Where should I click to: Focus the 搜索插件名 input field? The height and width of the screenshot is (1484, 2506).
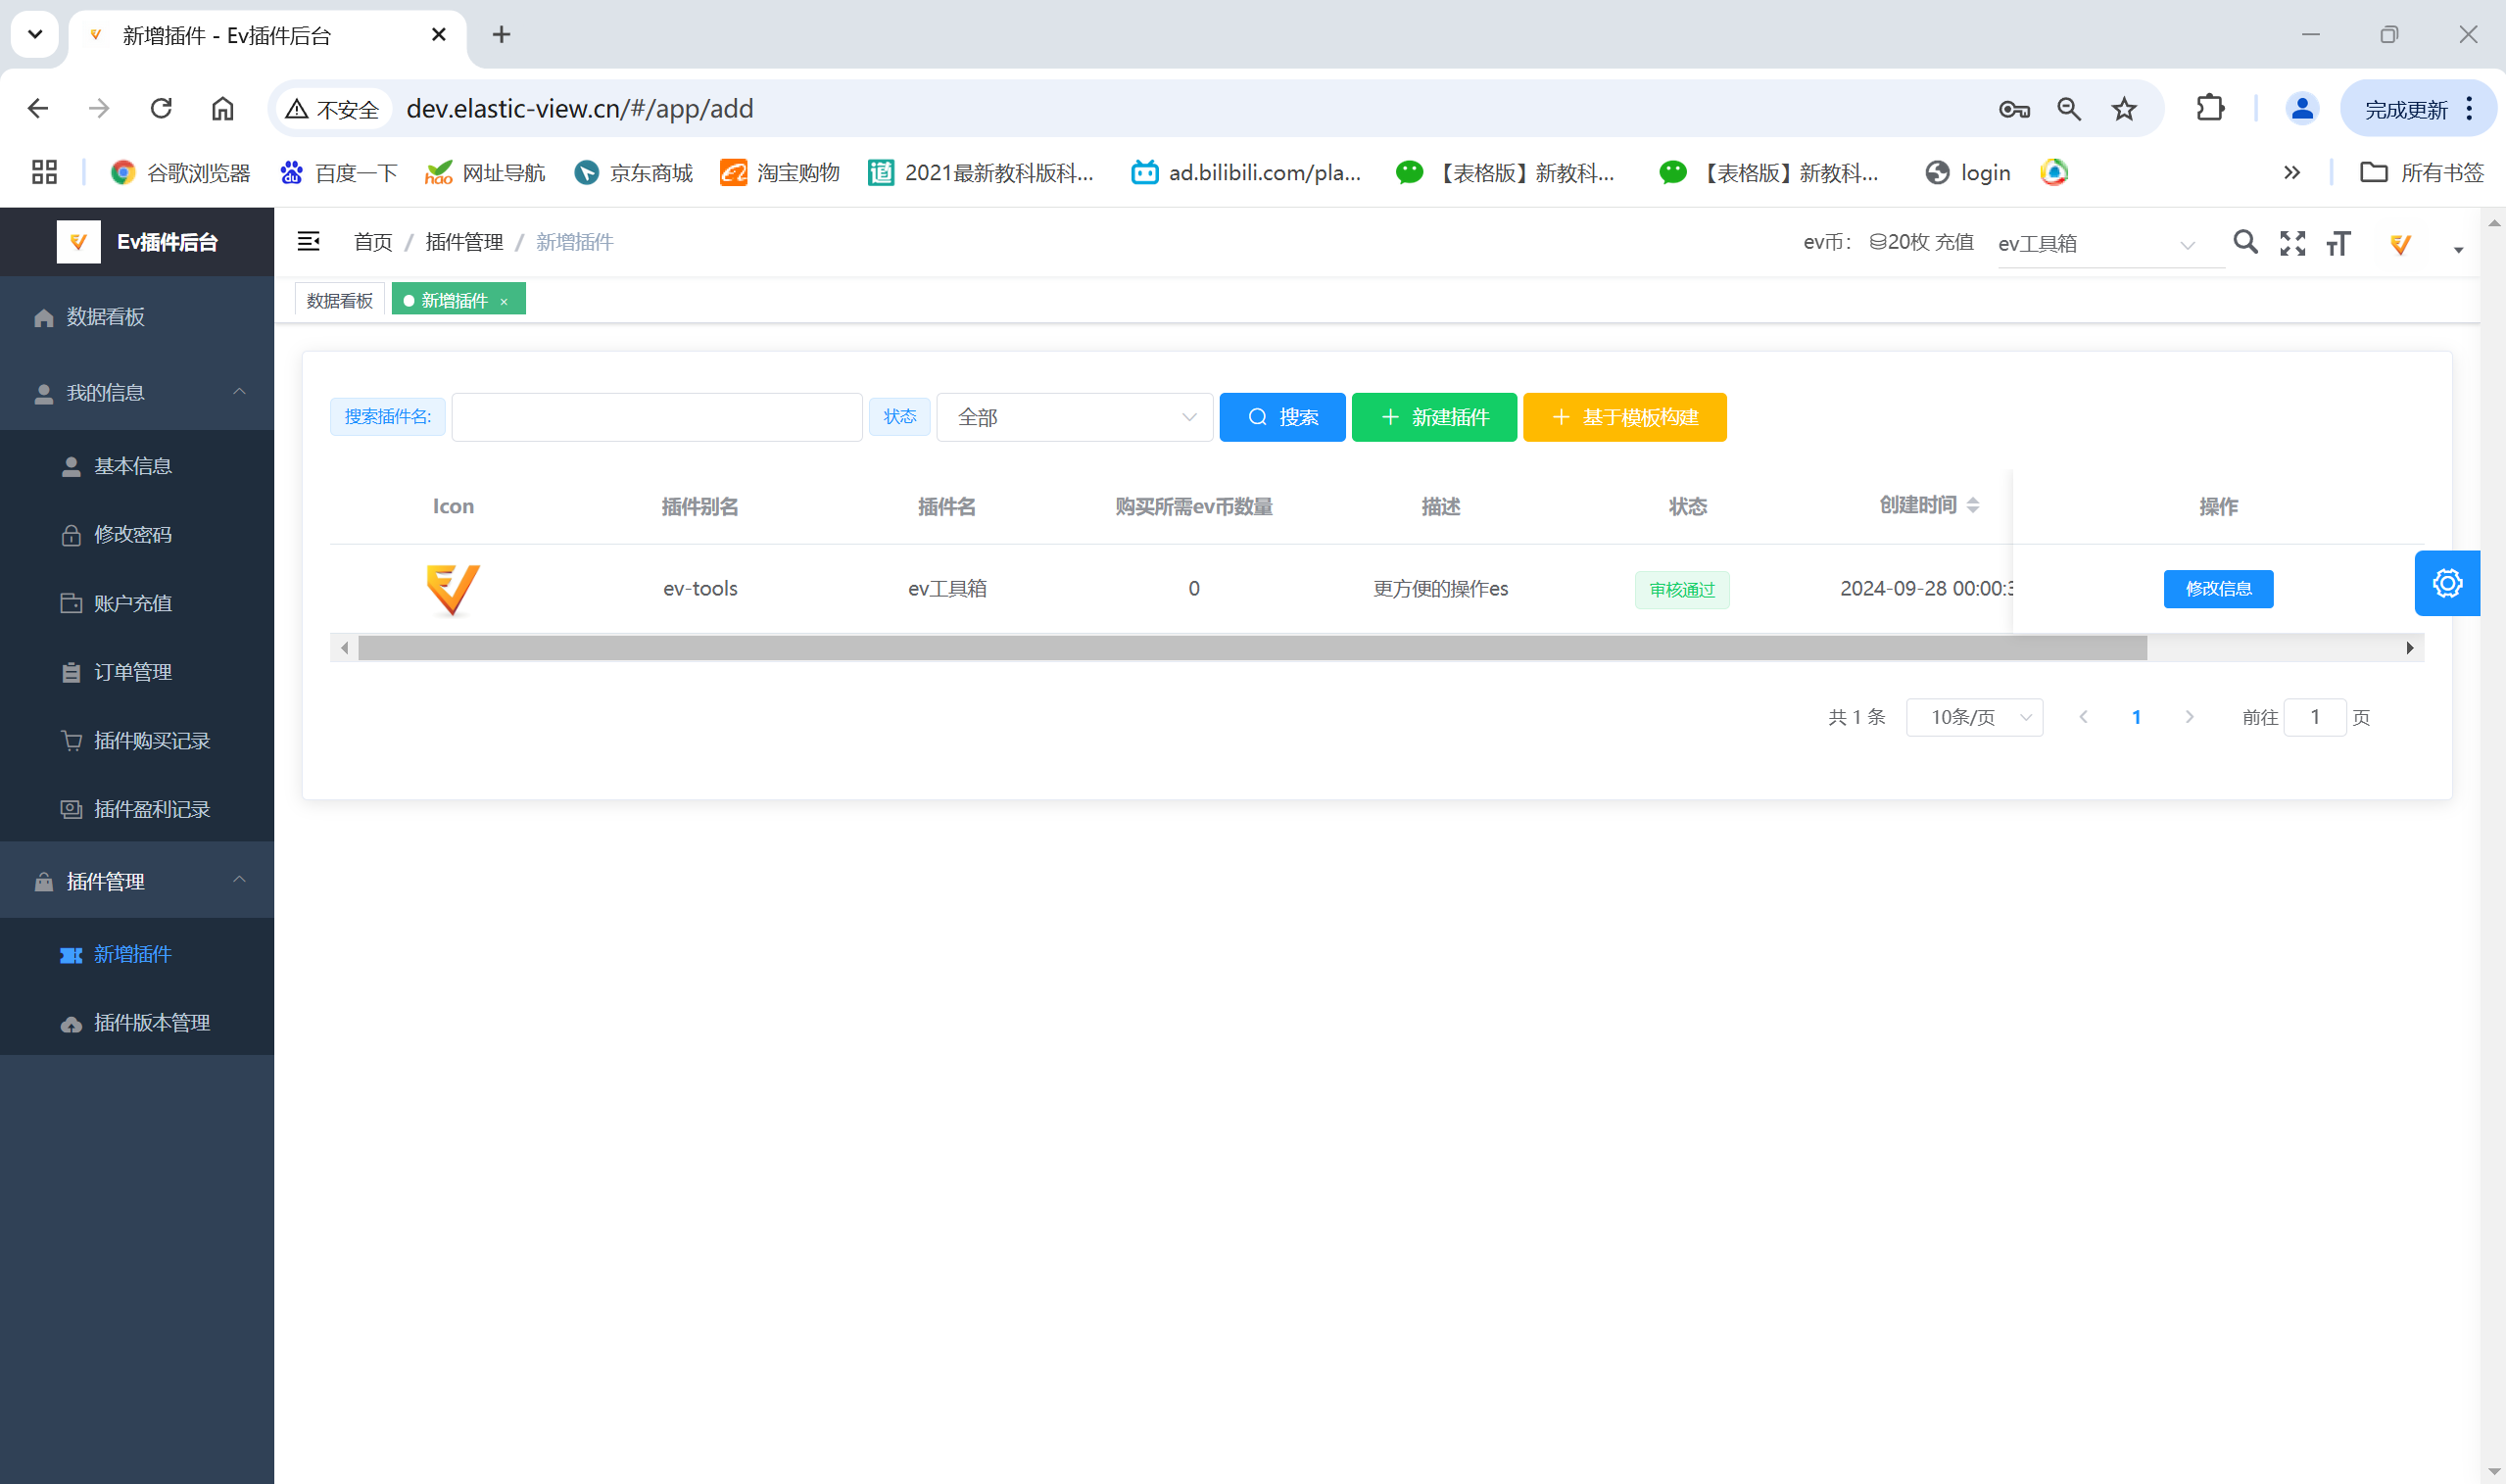tap(656, 417)
